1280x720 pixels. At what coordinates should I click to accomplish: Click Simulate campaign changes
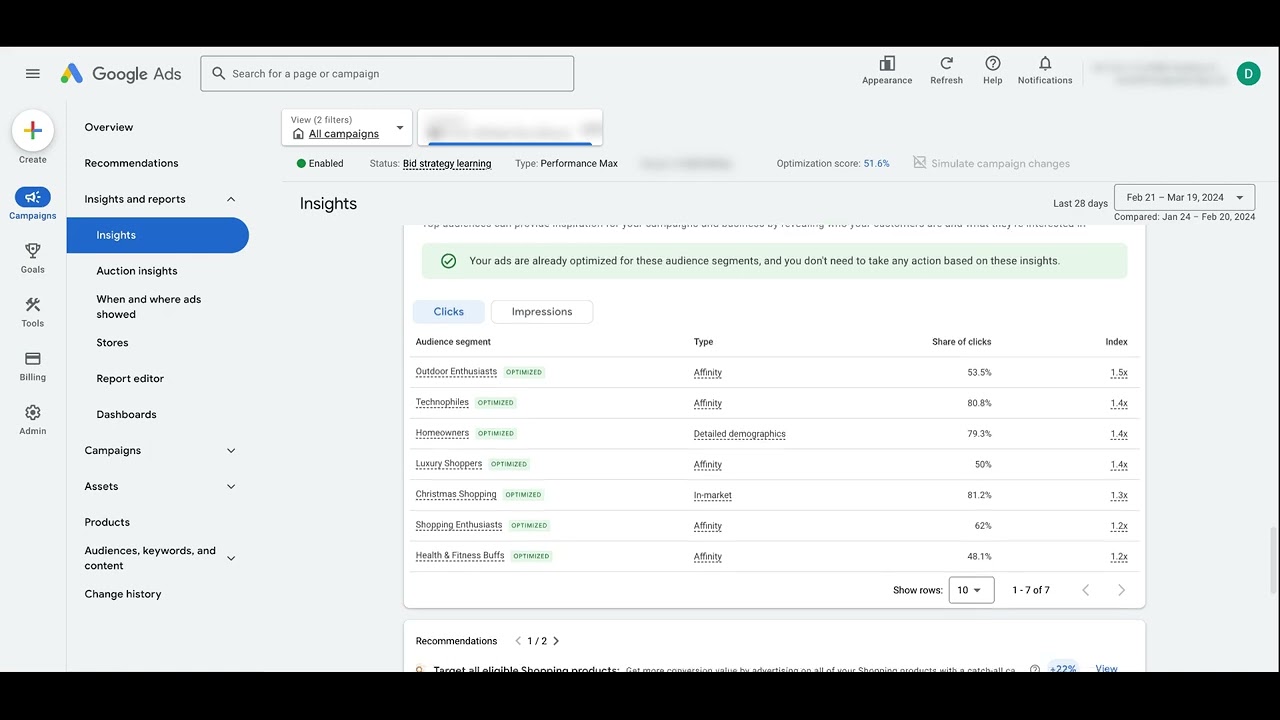tap(991, 163)
